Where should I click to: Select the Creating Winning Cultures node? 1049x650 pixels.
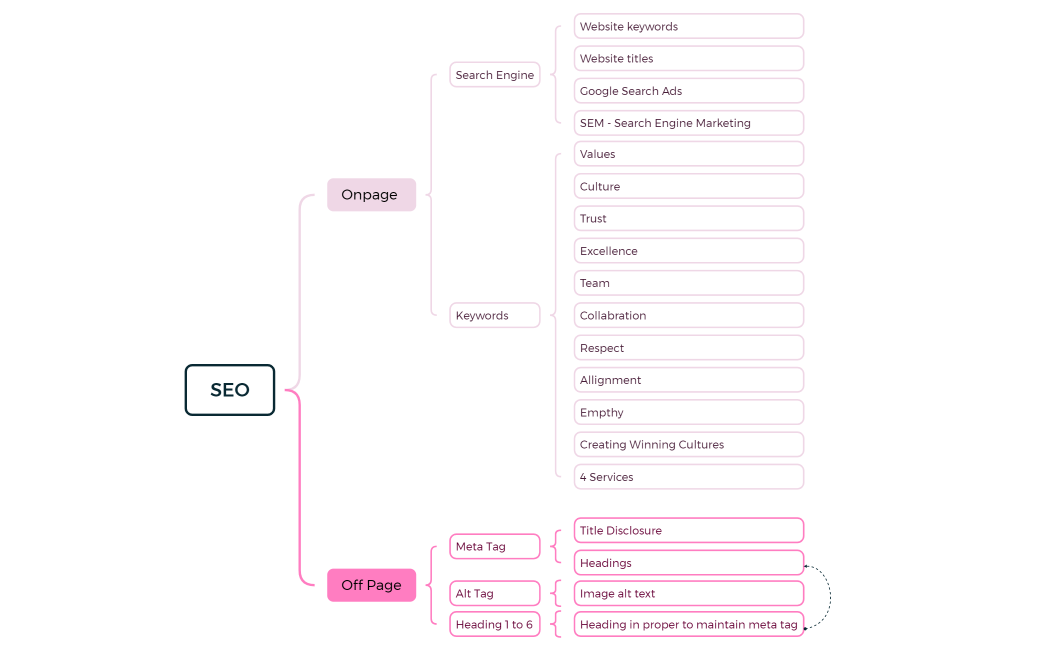click(x=688, y=445)
